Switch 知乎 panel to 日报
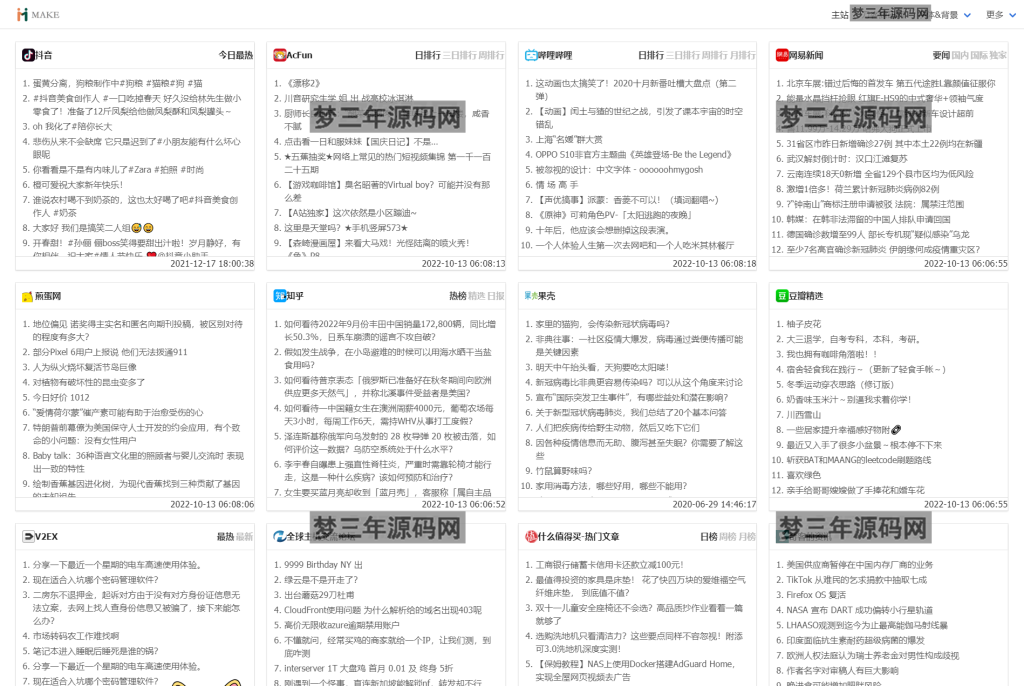Viewport: 1024px width, 686px height. [496, 296]
